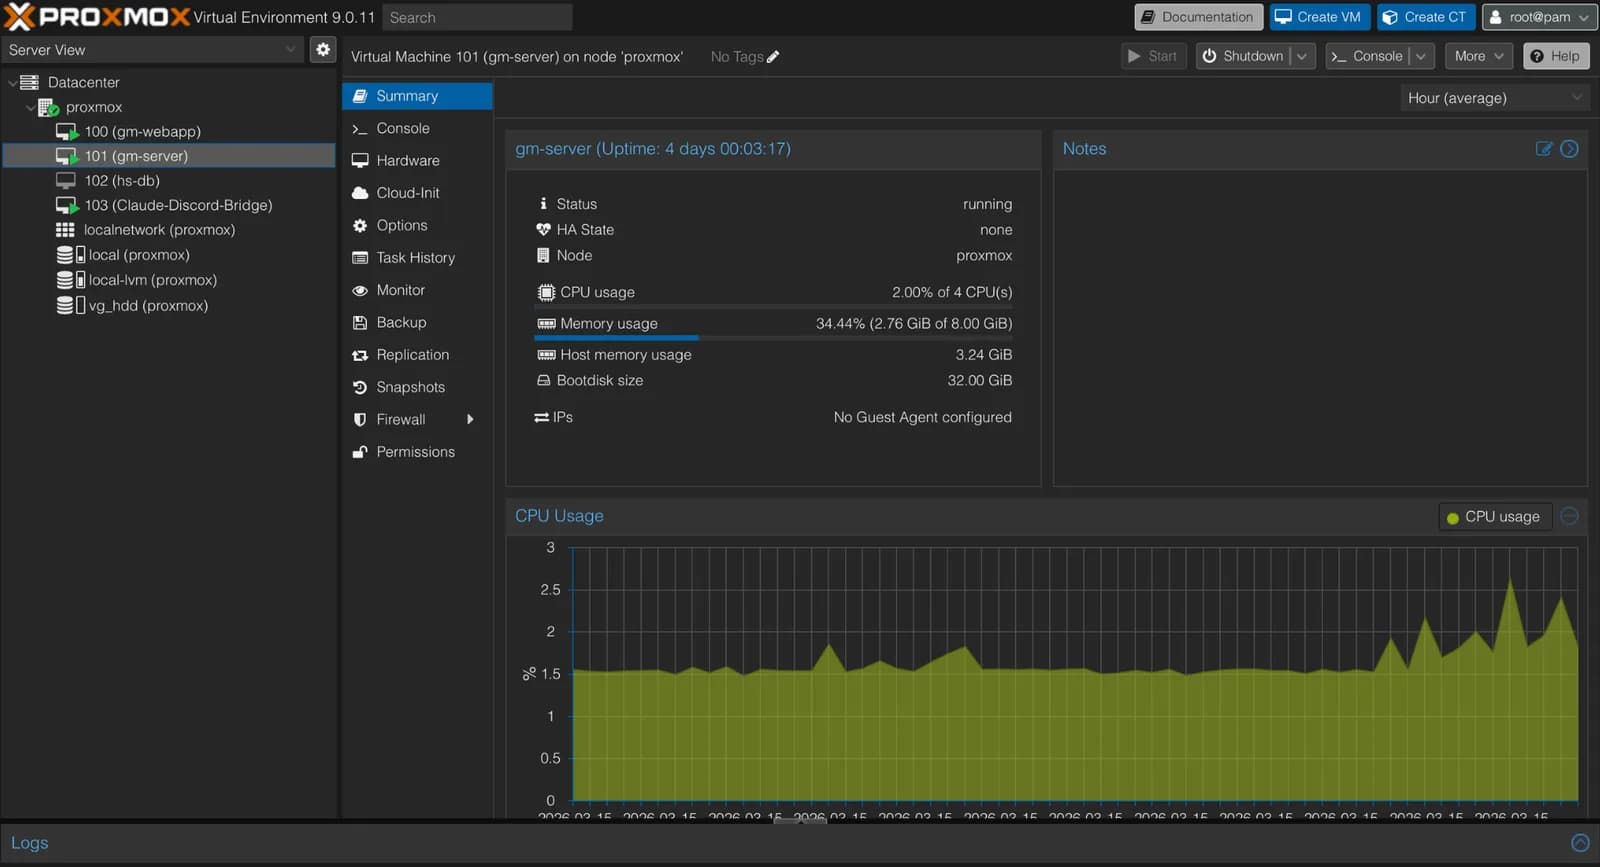Click the local-lvm storage icon
Screen dimensions: 1600x867
coord(70,280)
